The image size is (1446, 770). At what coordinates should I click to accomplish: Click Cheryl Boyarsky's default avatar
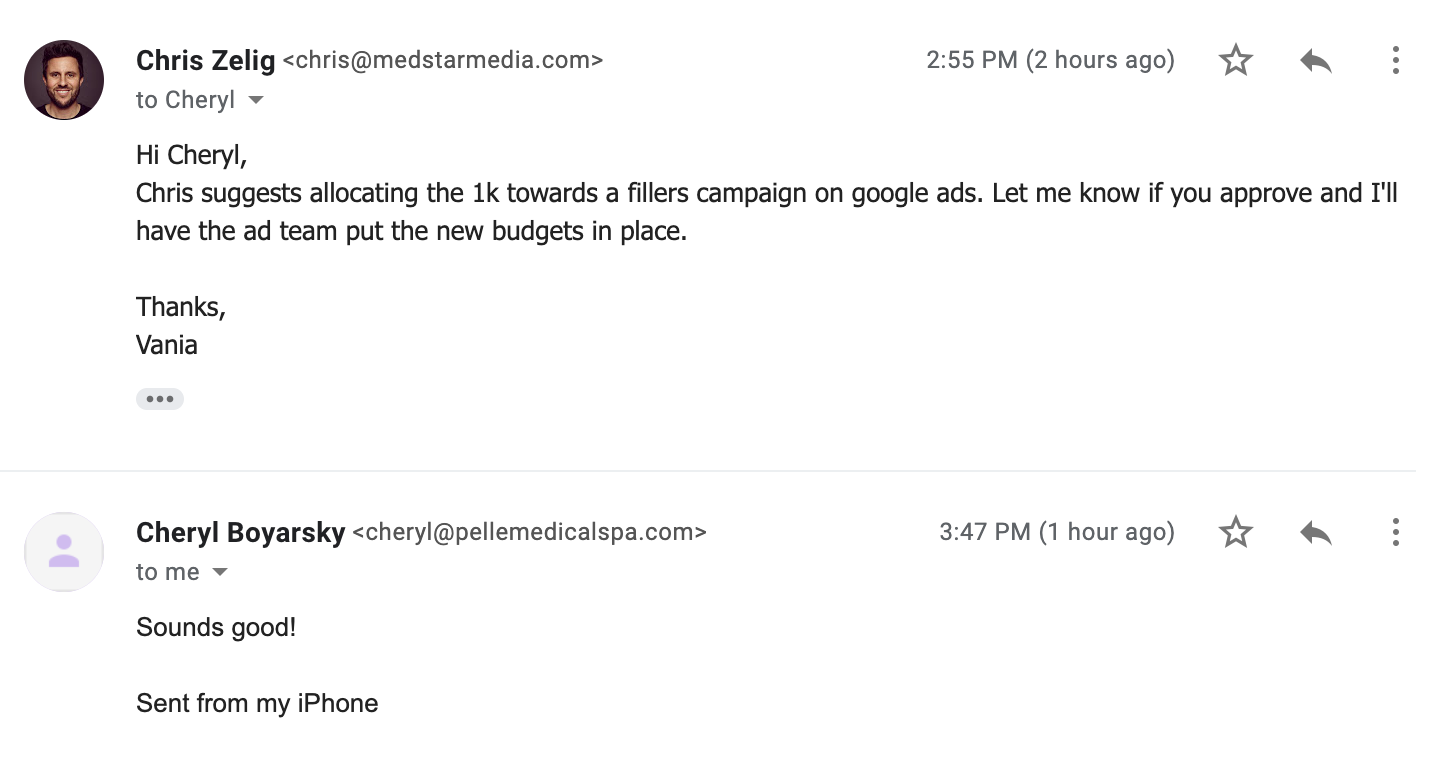click(x=64, y=552)
